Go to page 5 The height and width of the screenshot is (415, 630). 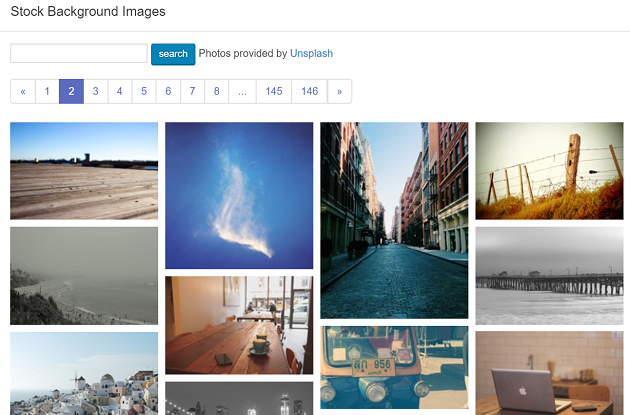144,92
